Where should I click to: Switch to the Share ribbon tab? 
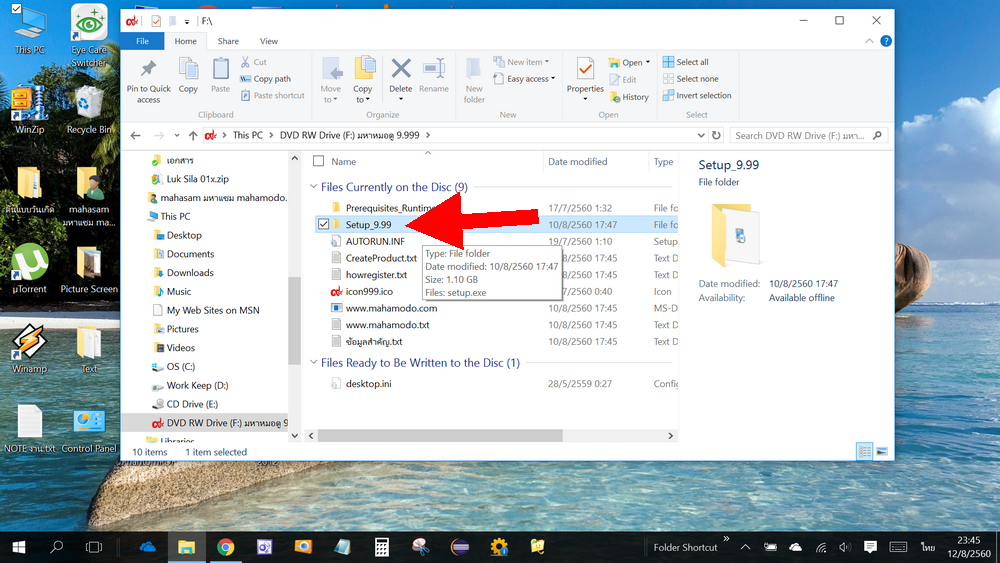[x=228, y=41]
